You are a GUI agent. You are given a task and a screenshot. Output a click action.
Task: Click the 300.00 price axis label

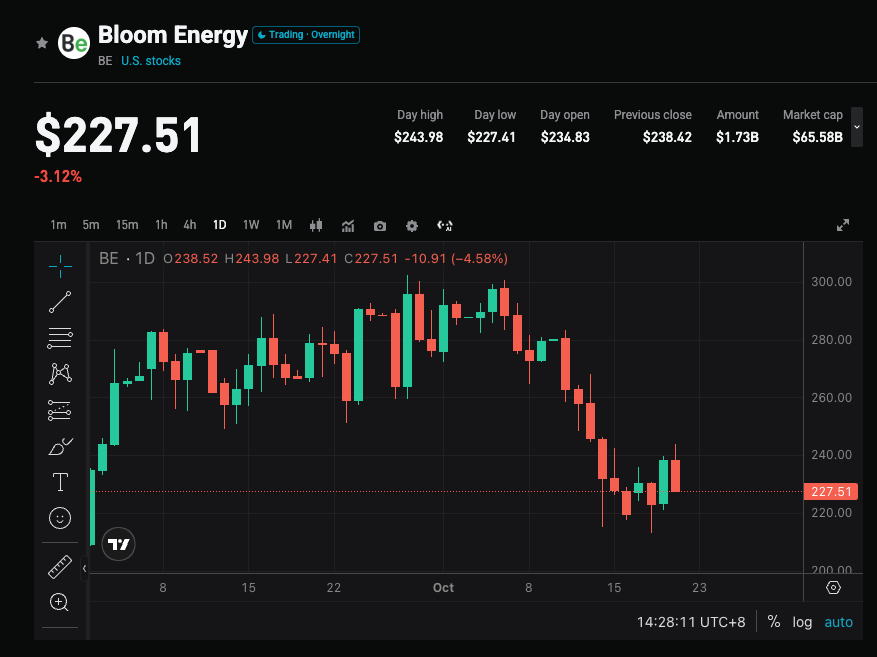click(x=831, y=281)
